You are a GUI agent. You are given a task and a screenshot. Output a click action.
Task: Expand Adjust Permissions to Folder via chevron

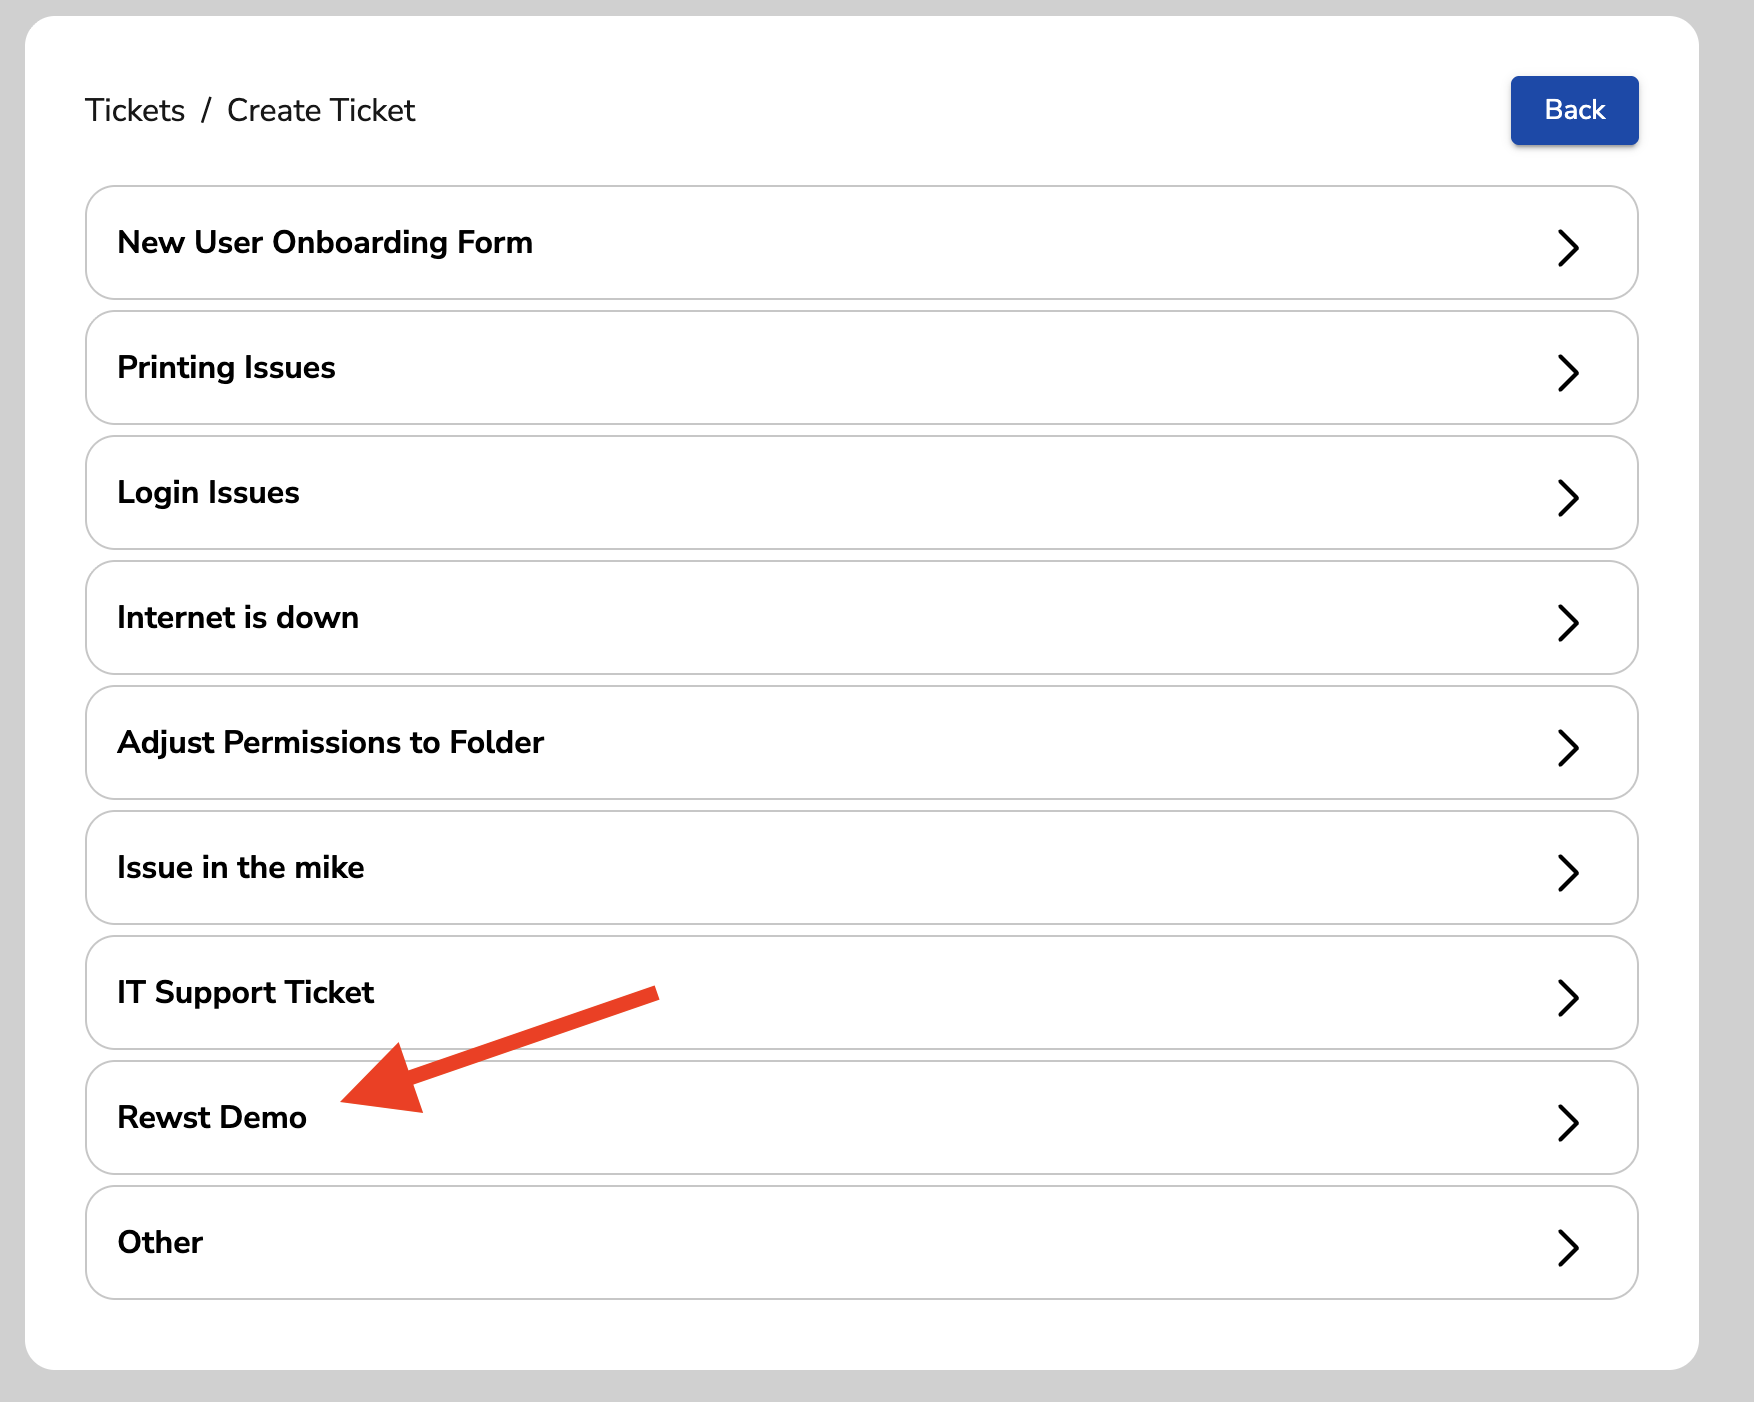point(1567,747)
